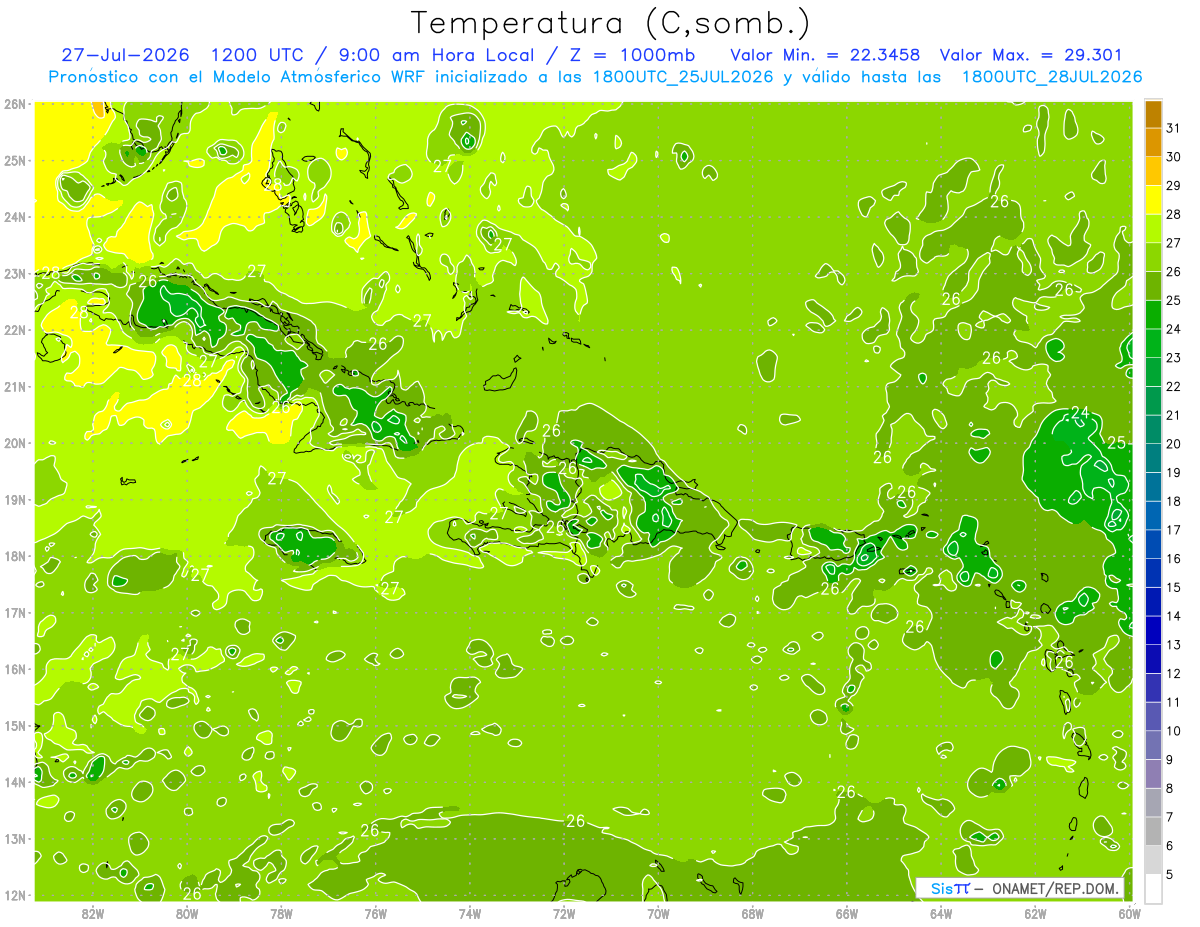This screenshot has height=927, width=1200.
Task: Click the colorbar label "15"
Action: (x=1173, y=588)
